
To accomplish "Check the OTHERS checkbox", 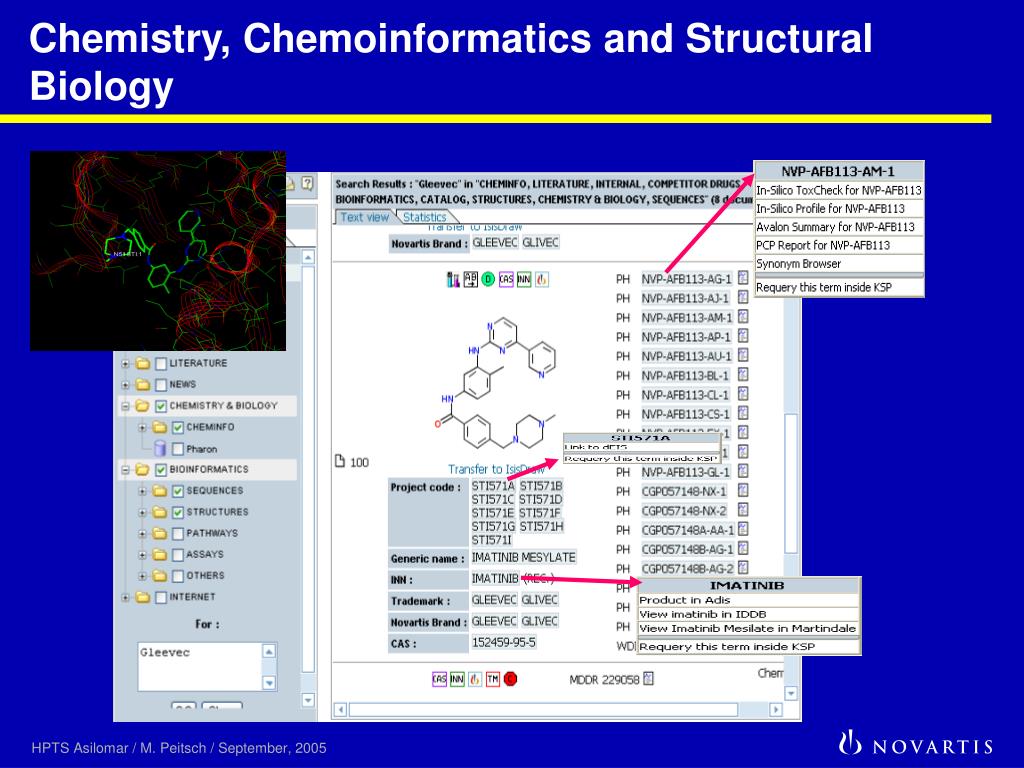I will (178, 576).
